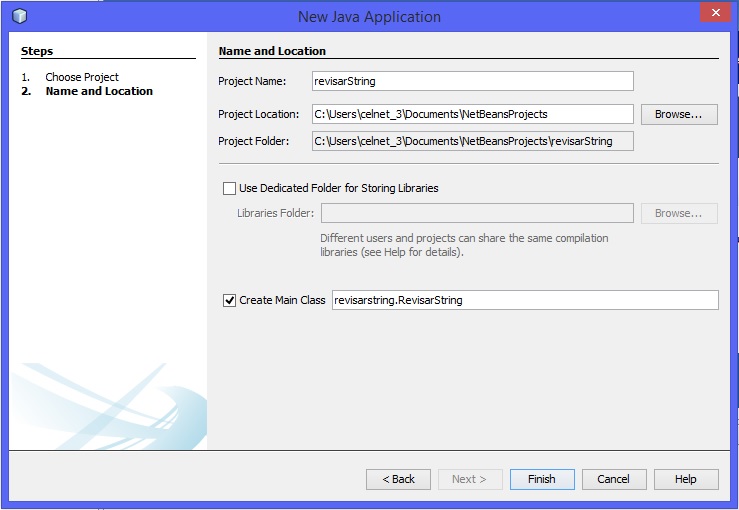Click the Name and Location panel heading
Image resolution: width=739 pixels, height=510 pixels.
[272, 51]
